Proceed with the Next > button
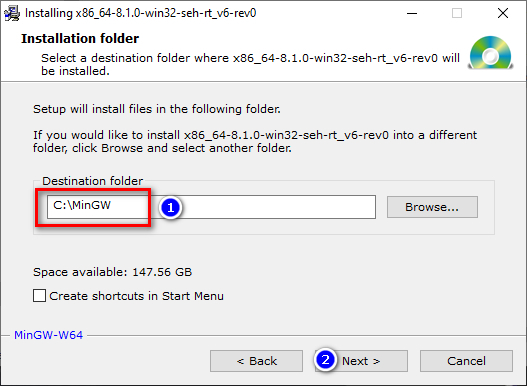 point(361,361)
